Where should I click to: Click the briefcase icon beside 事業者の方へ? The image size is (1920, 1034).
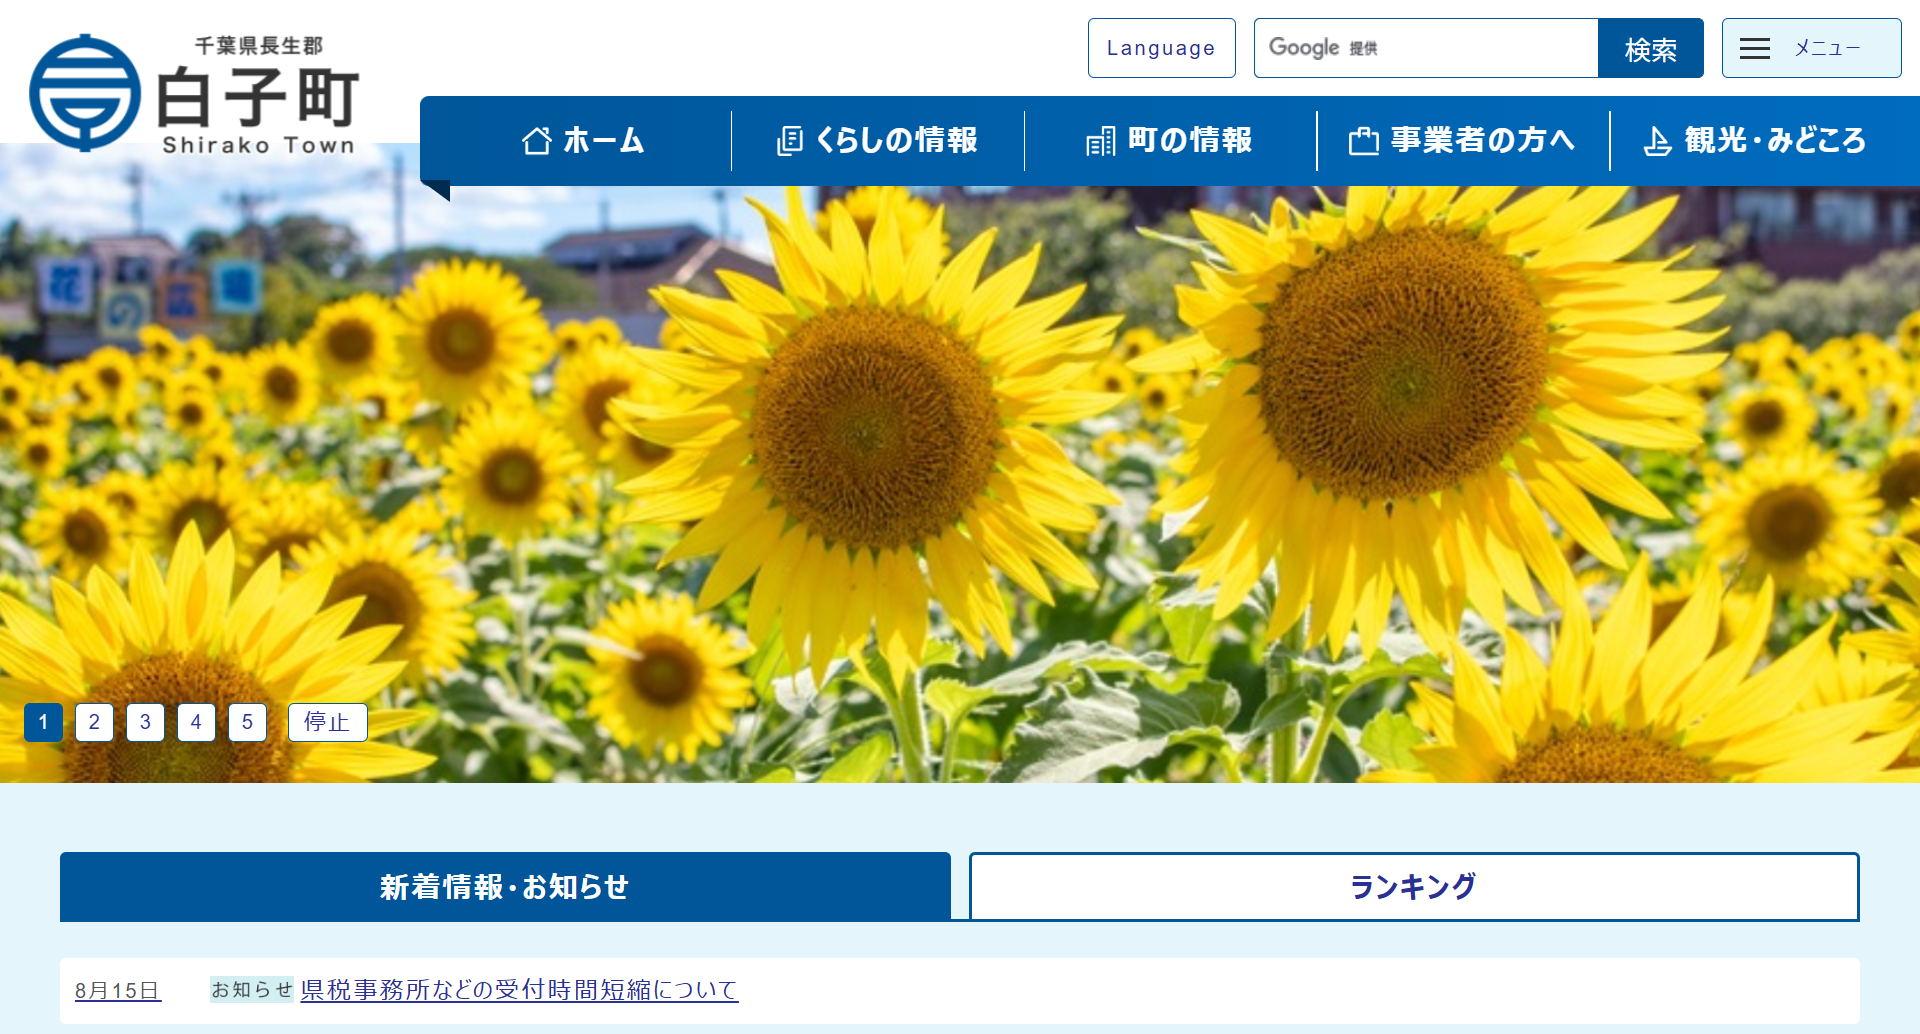tap(1364, 141)
